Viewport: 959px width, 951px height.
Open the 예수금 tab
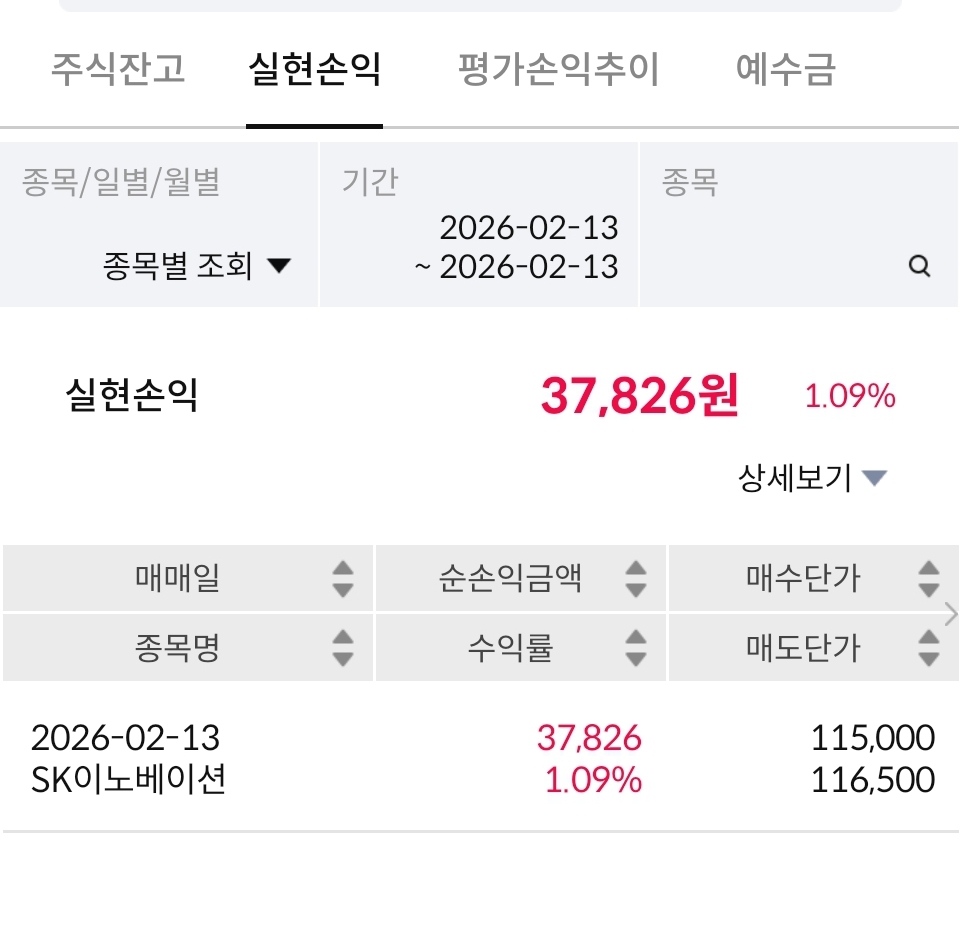coord(785,70)
